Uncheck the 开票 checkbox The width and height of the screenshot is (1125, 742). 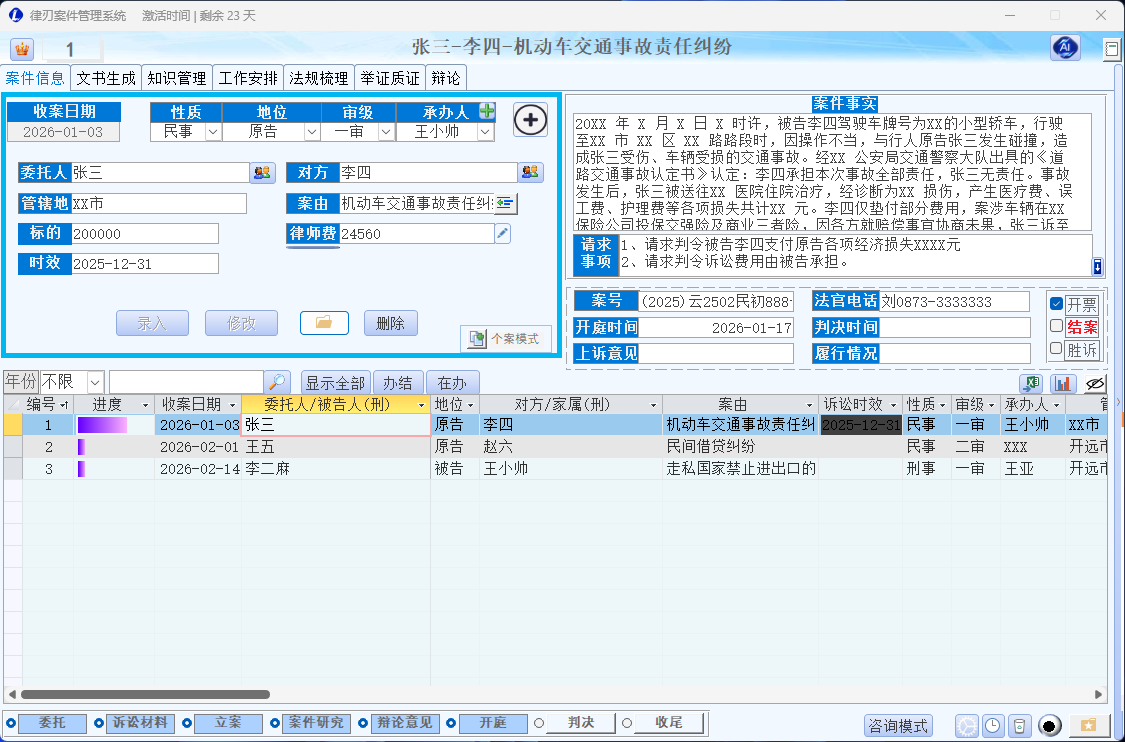click(x=1056, y=304)
